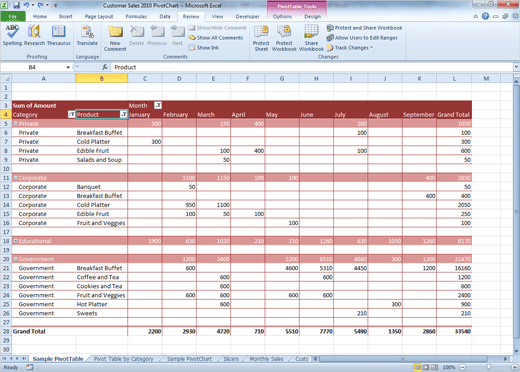The width and height of the screenshot is (520, 372).
Task: Switch to the Formulas ribbon tab
Action: [x=136, y=16]
